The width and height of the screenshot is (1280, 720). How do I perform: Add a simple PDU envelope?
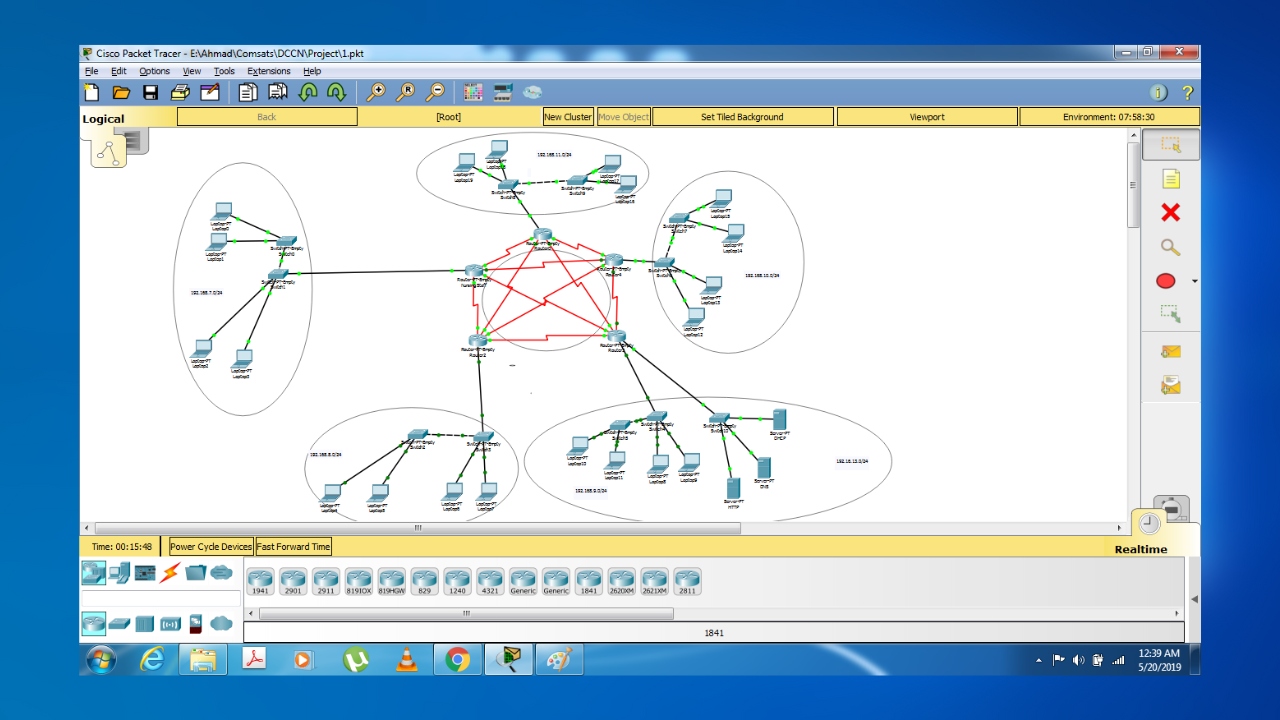[1170, 351]
